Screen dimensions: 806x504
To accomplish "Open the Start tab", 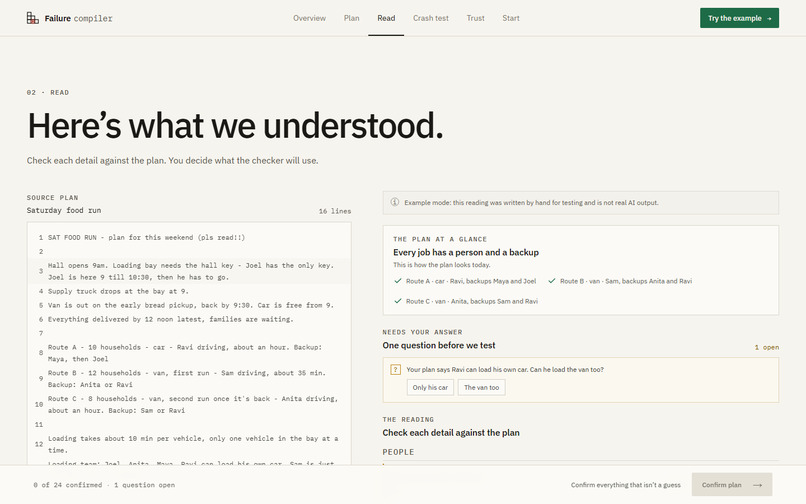I will pyautogui.click(x=511, y=18).
